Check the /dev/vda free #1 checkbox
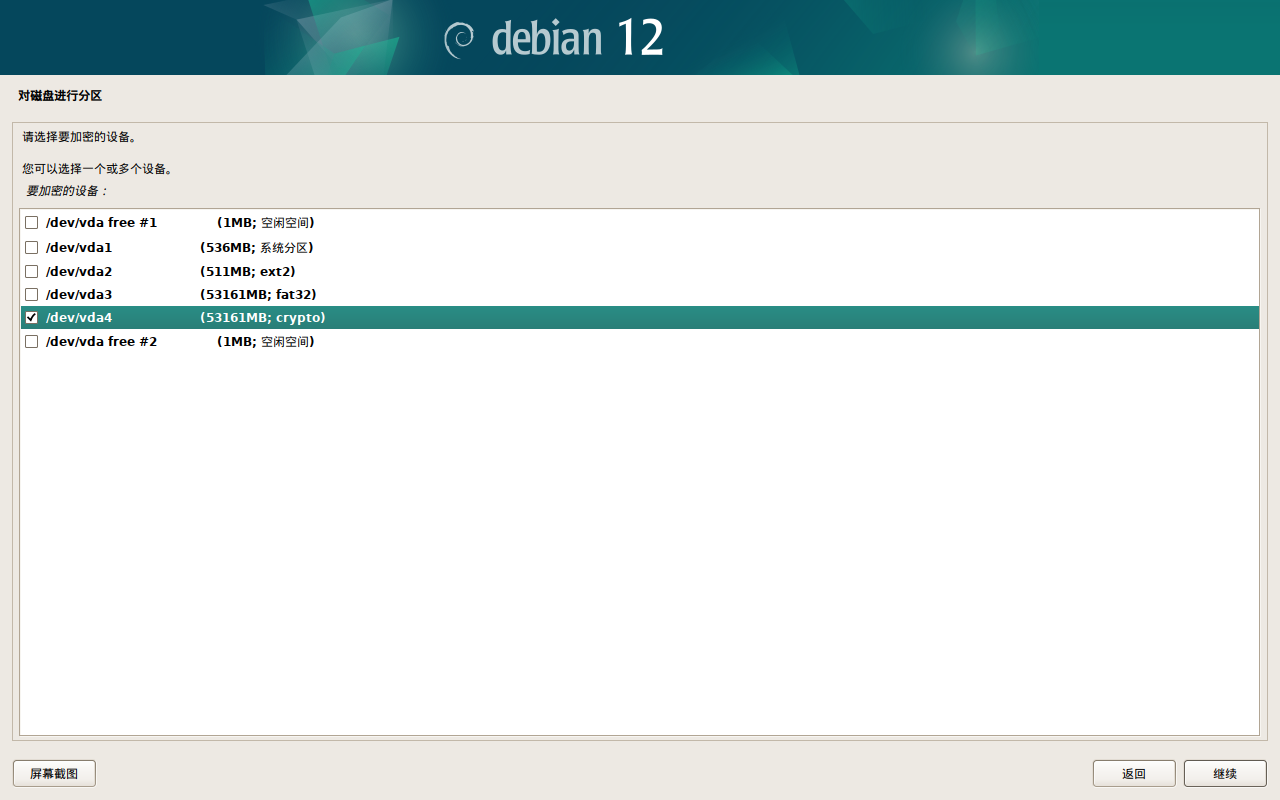Image resolution: width=1280 pixels, height=800 pixels. [32, 223]
